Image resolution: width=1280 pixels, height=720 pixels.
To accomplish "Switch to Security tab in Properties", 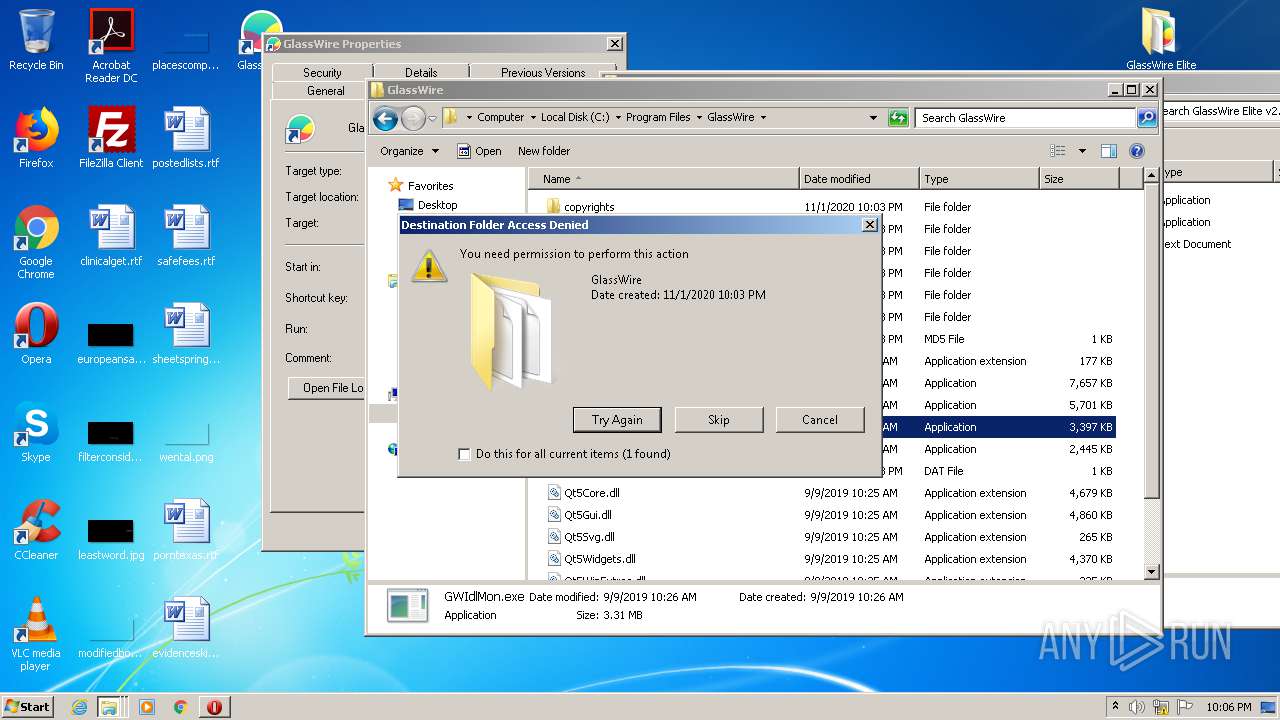I will click(x=322, y=72).
